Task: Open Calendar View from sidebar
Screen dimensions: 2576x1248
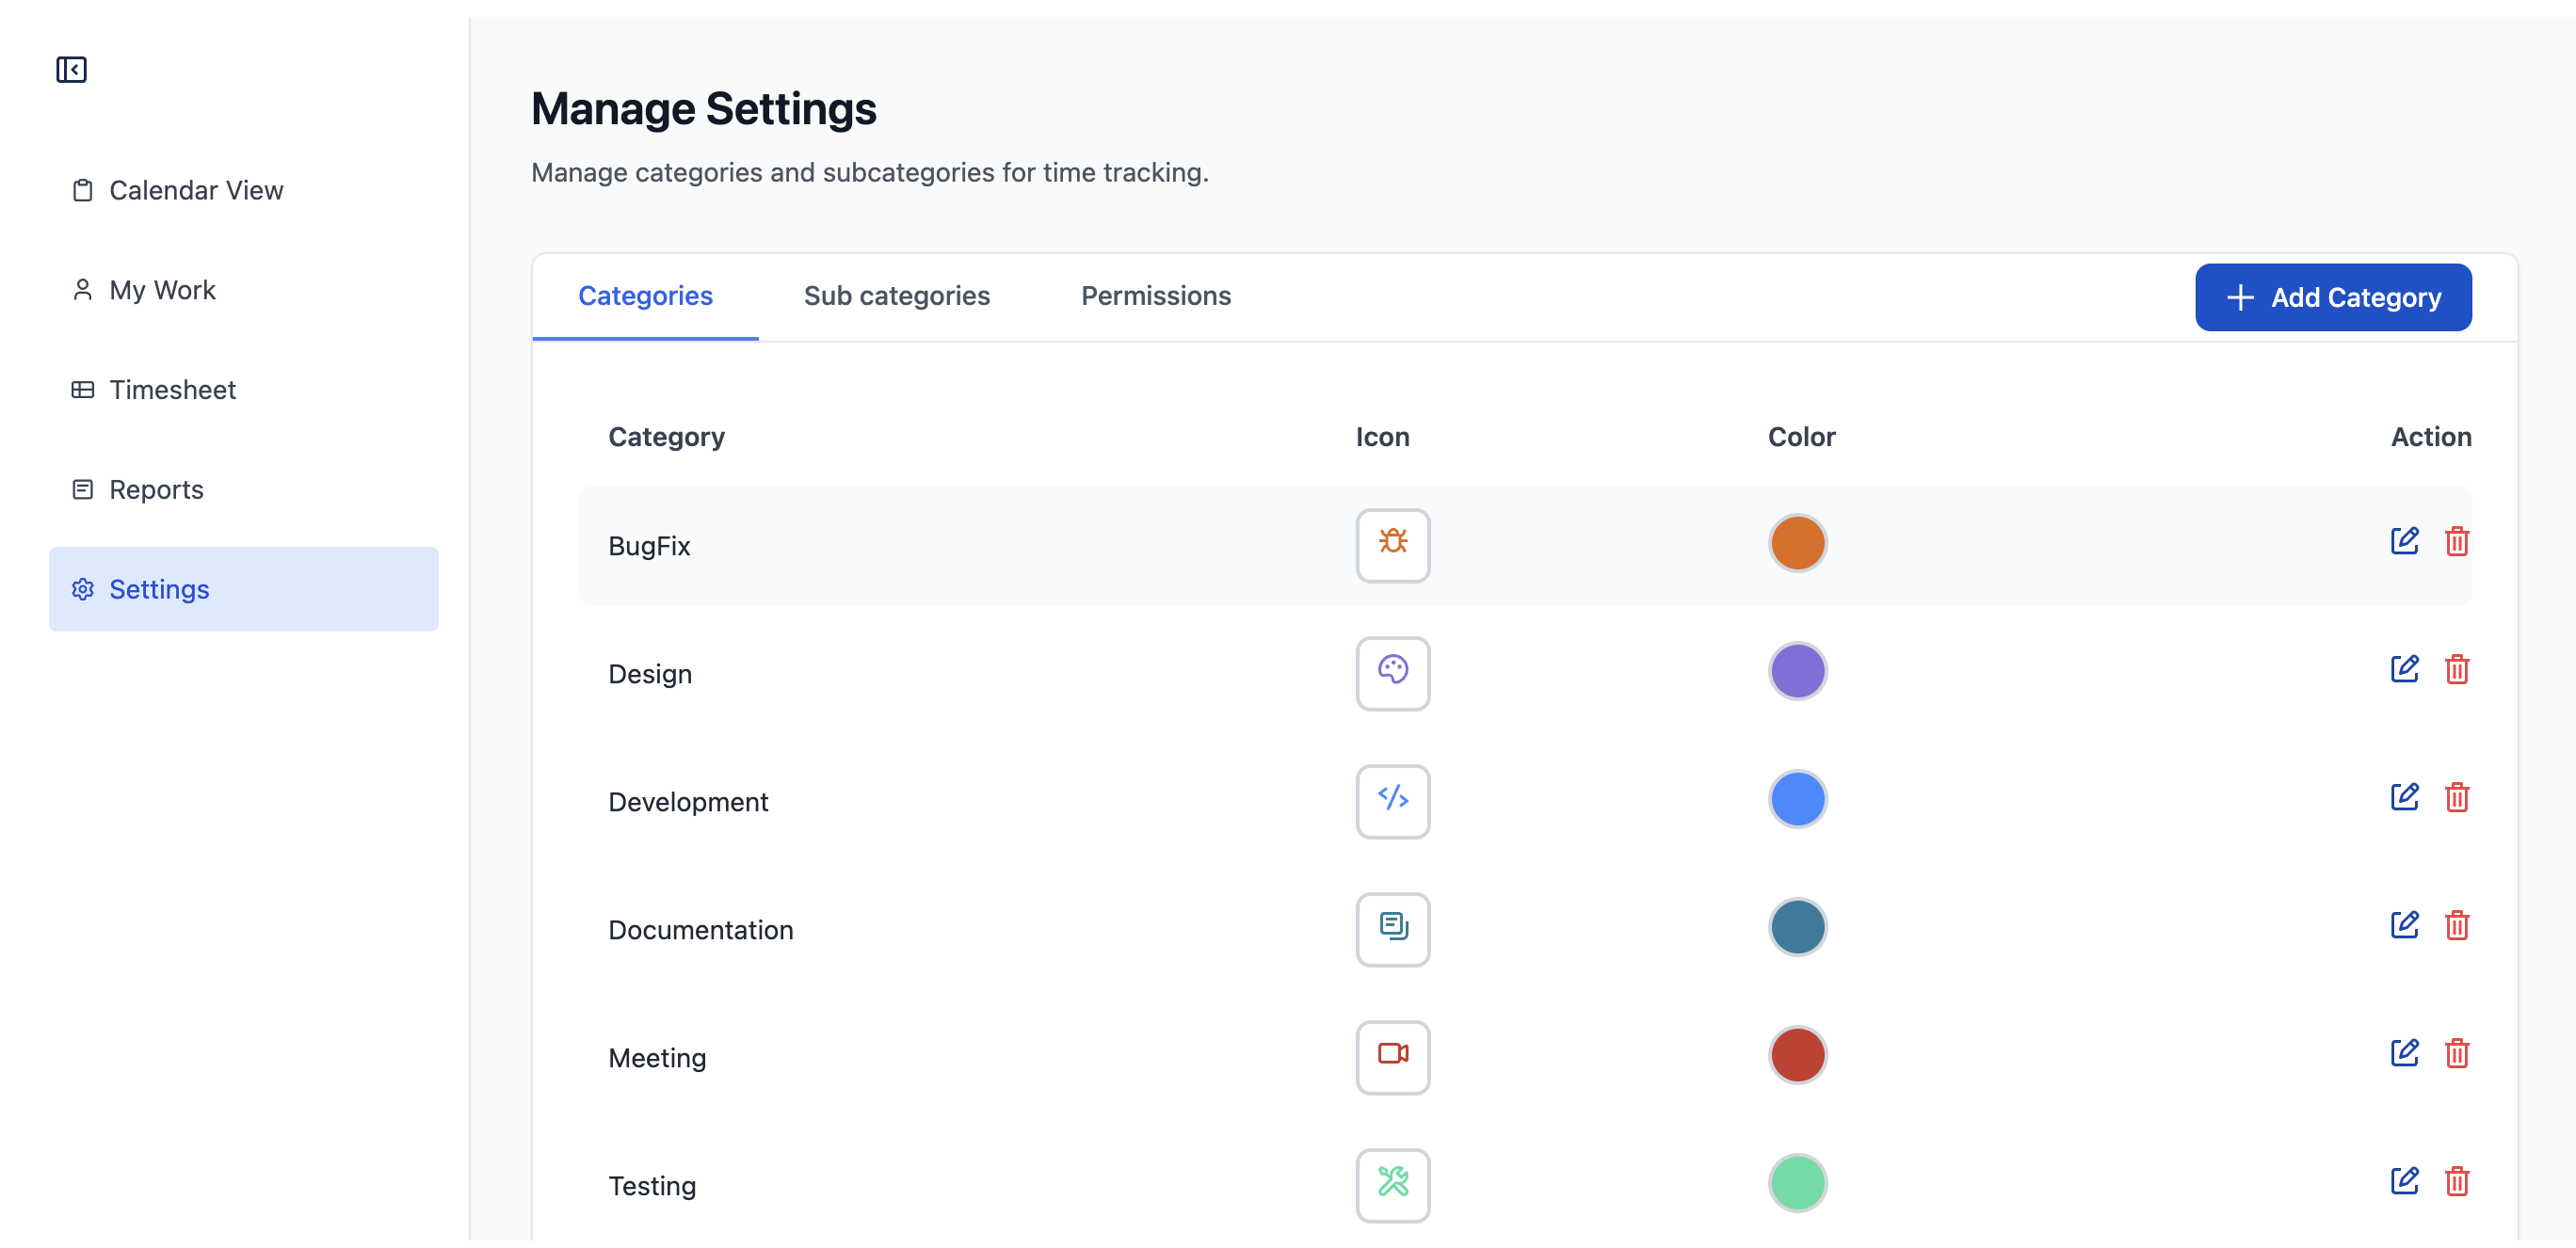Action: point(196,190)
